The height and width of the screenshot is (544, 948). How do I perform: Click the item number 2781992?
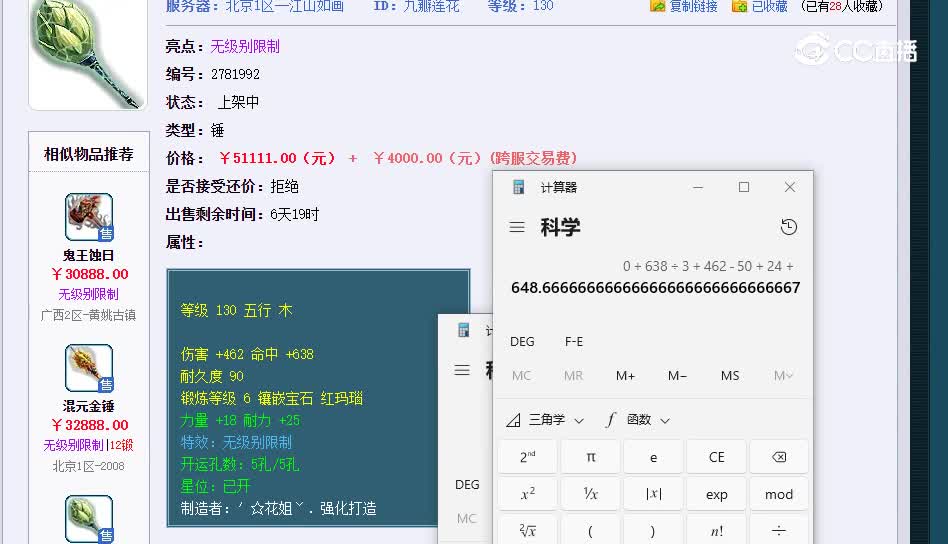click(235, 74)
